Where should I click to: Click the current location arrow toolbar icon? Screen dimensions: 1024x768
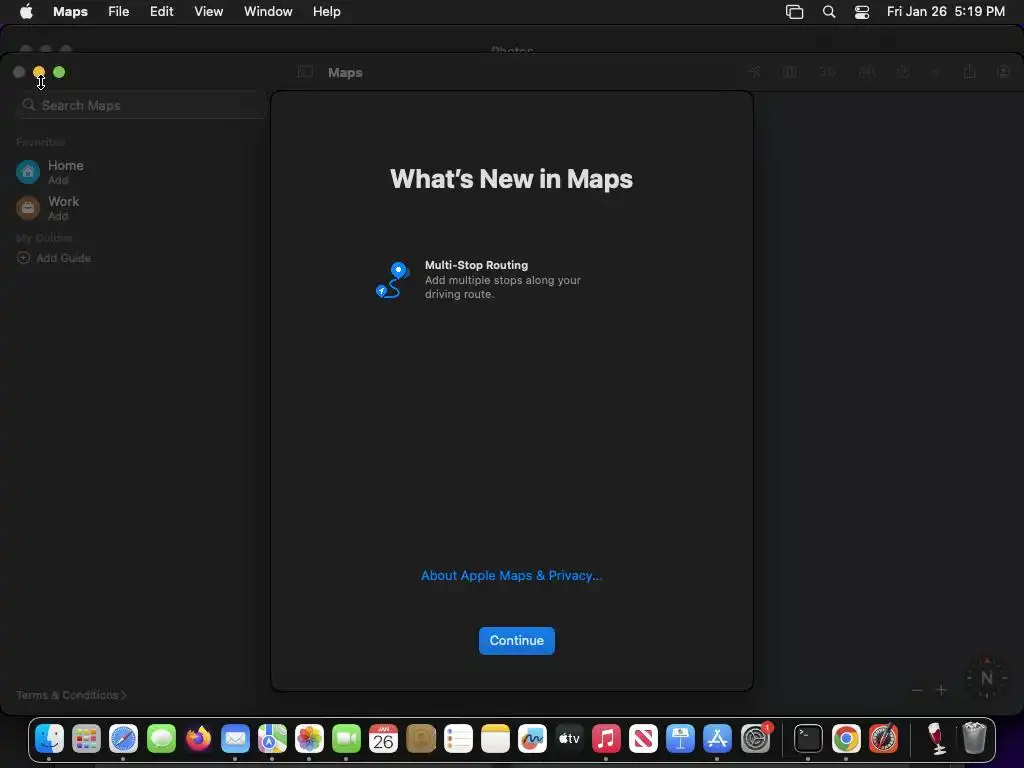click(754, 72)
